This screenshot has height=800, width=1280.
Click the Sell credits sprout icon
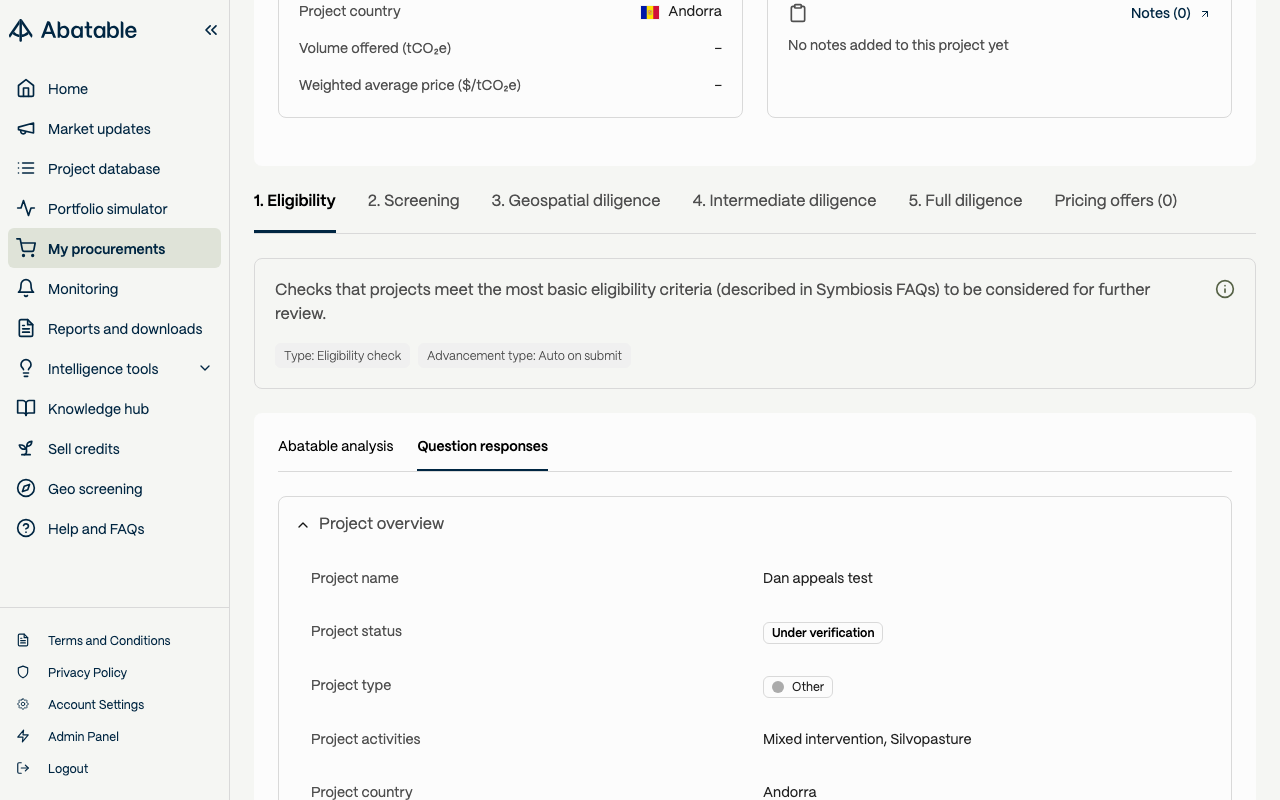point(27,449)
